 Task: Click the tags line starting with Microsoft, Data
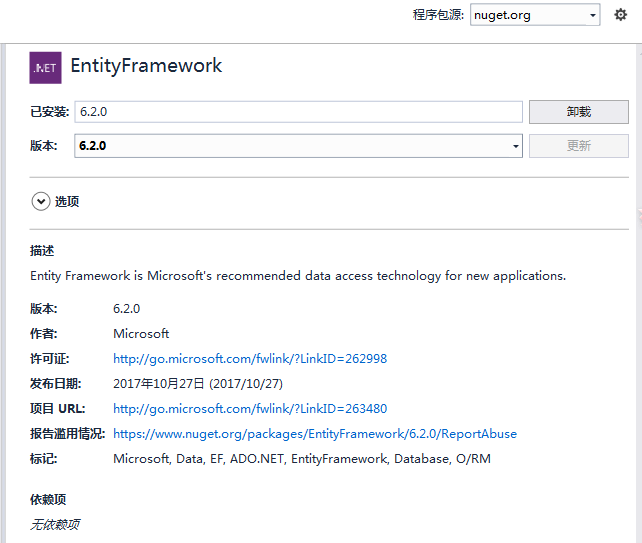pyautogui.click(x=302, y=459)
